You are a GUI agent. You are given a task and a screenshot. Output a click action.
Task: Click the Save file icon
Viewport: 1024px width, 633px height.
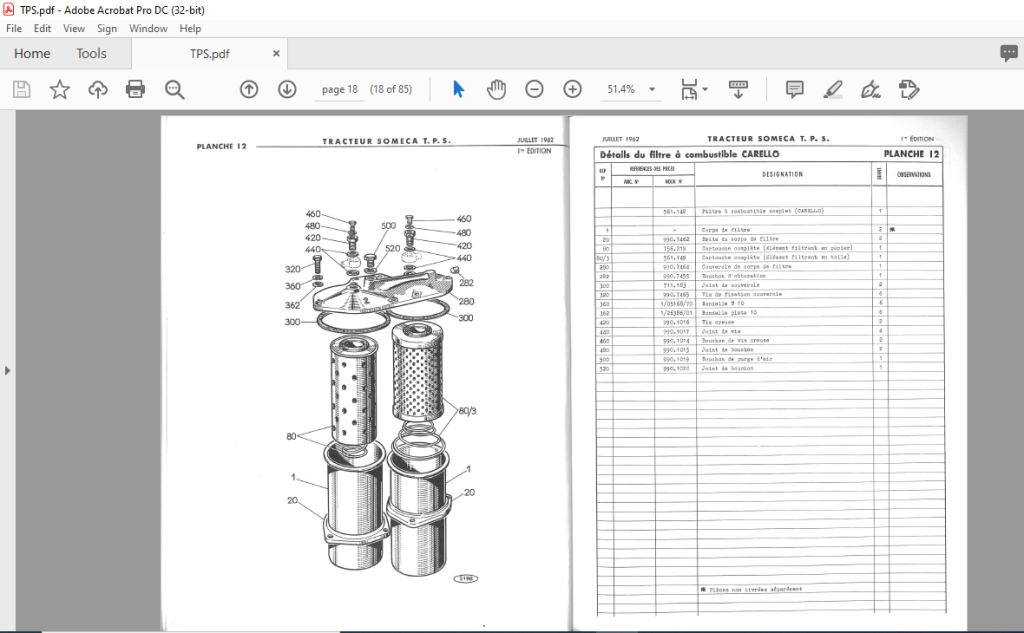click(22, 89)
